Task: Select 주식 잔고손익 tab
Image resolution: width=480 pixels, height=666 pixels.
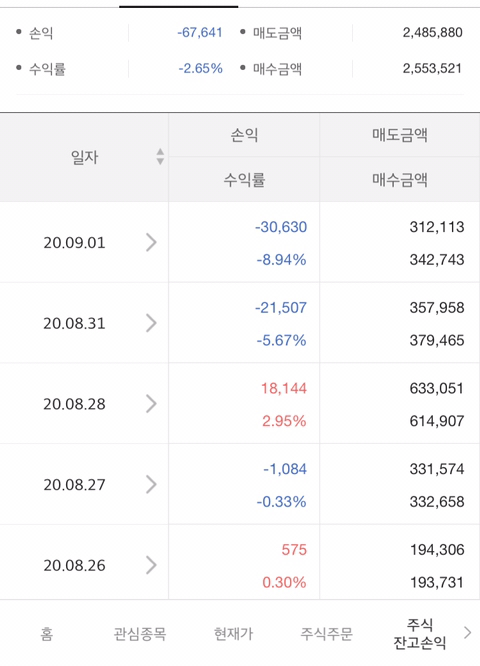Action: (420, 634)
